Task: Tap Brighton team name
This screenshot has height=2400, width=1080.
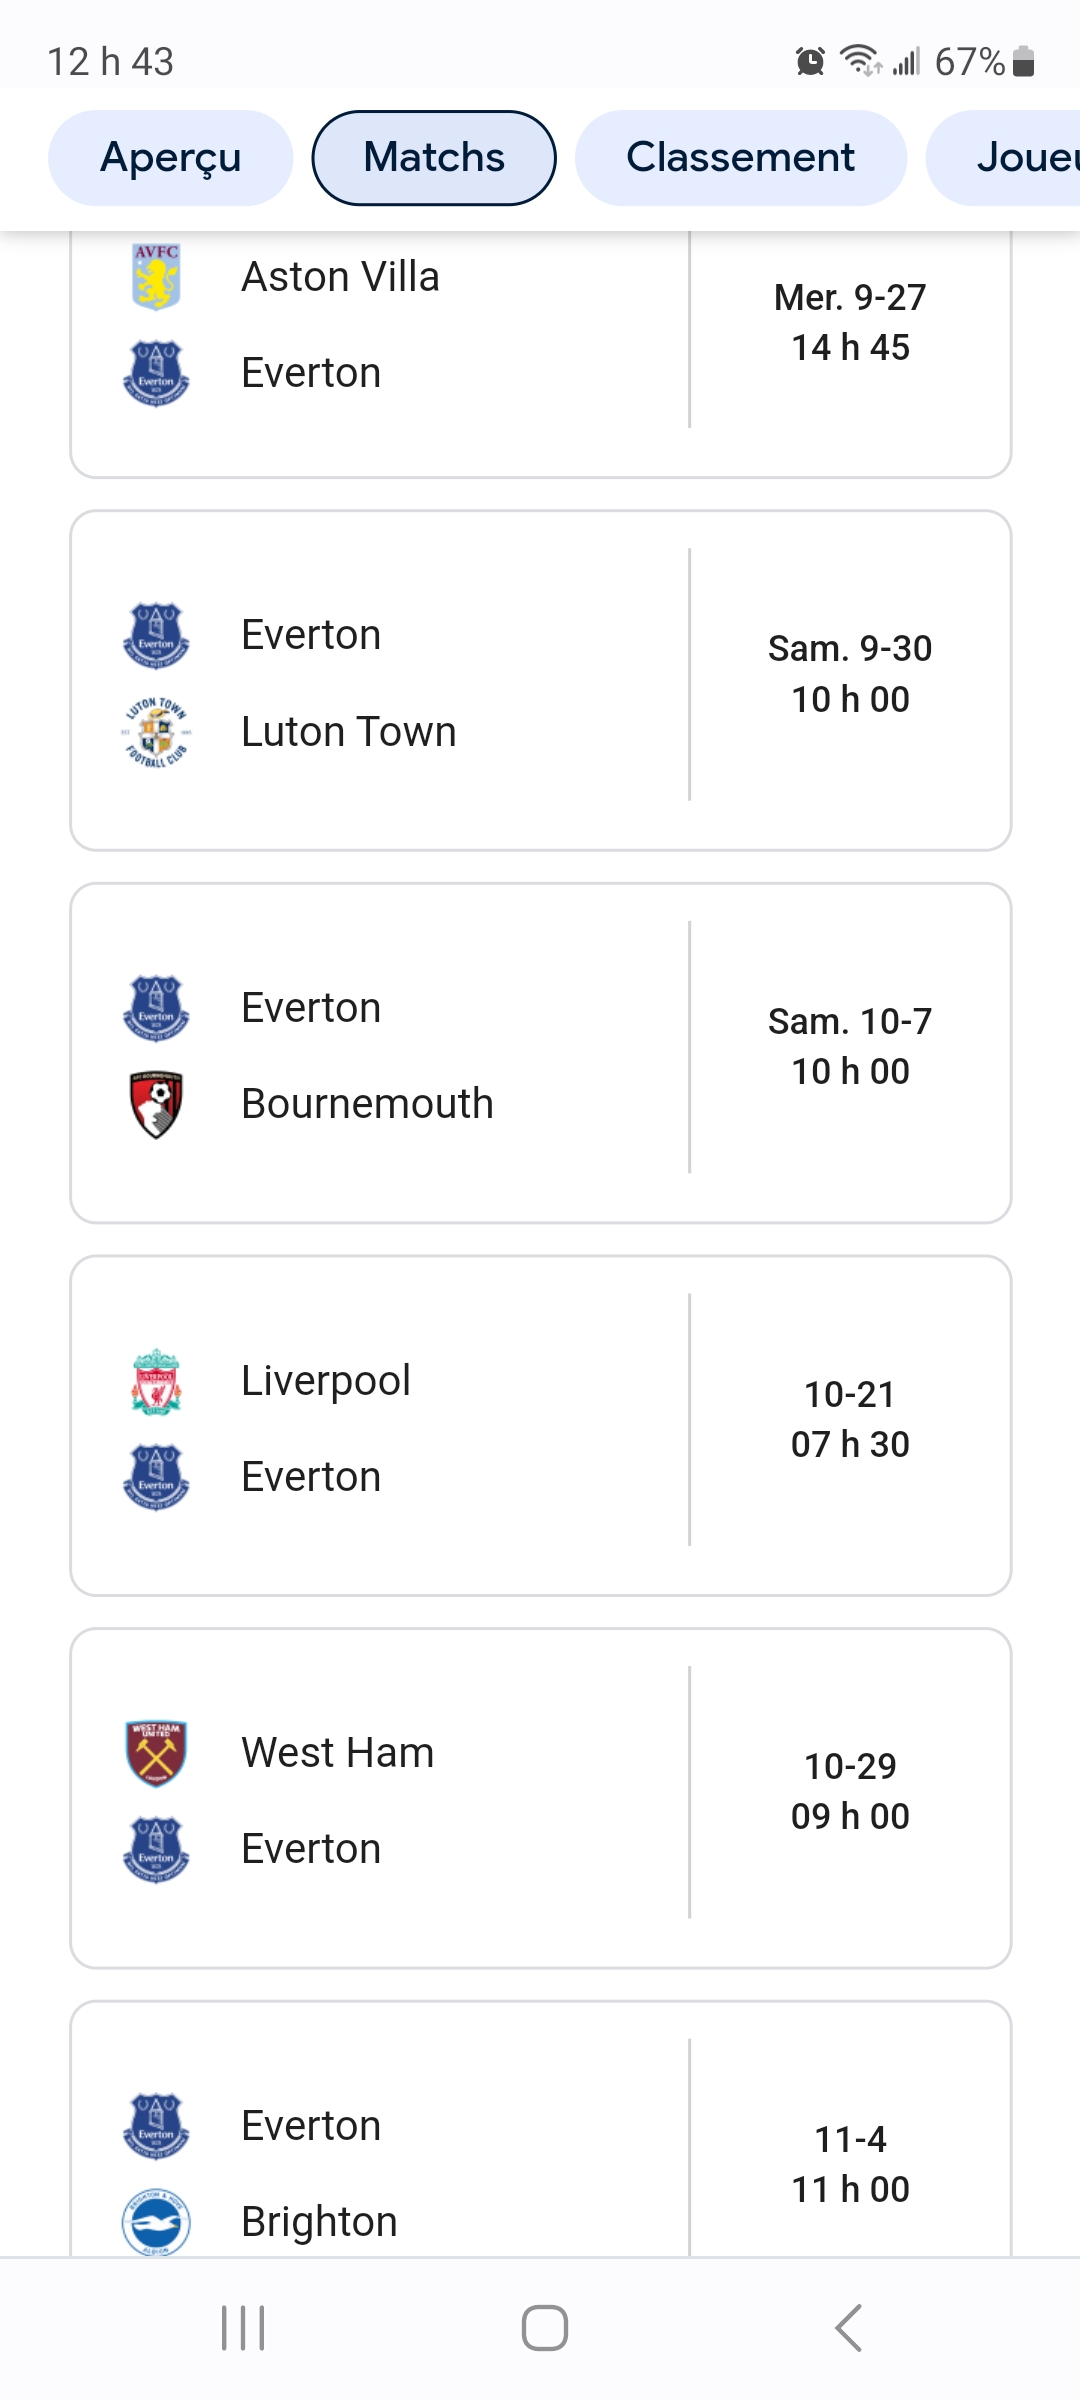Action: [320, 2221]
